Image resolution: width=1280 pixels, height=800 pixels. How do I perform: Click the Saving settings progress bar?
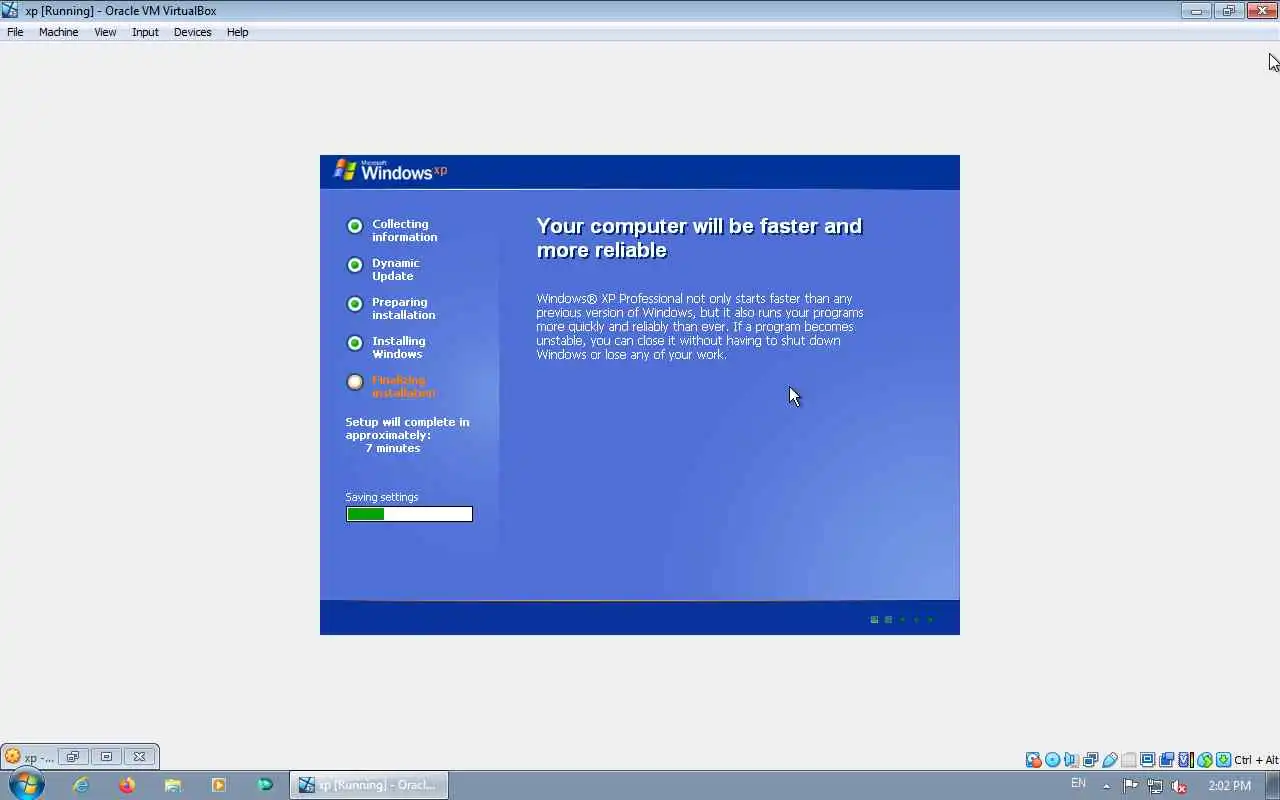pos(409,514)
